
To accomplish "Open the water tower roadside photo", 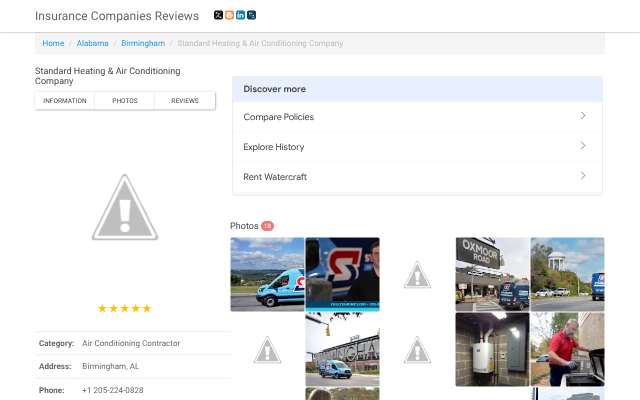I will pyautogui.click(x=568, y=274).
